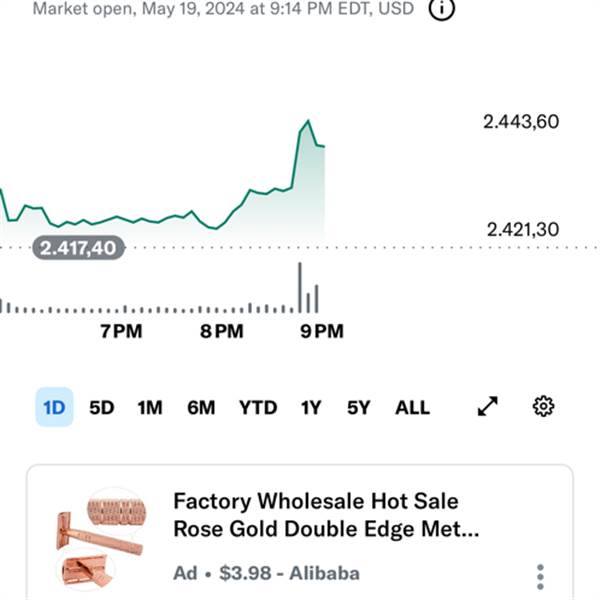
Task: Open chart settings gear
Action: click(x=544, y=406)
